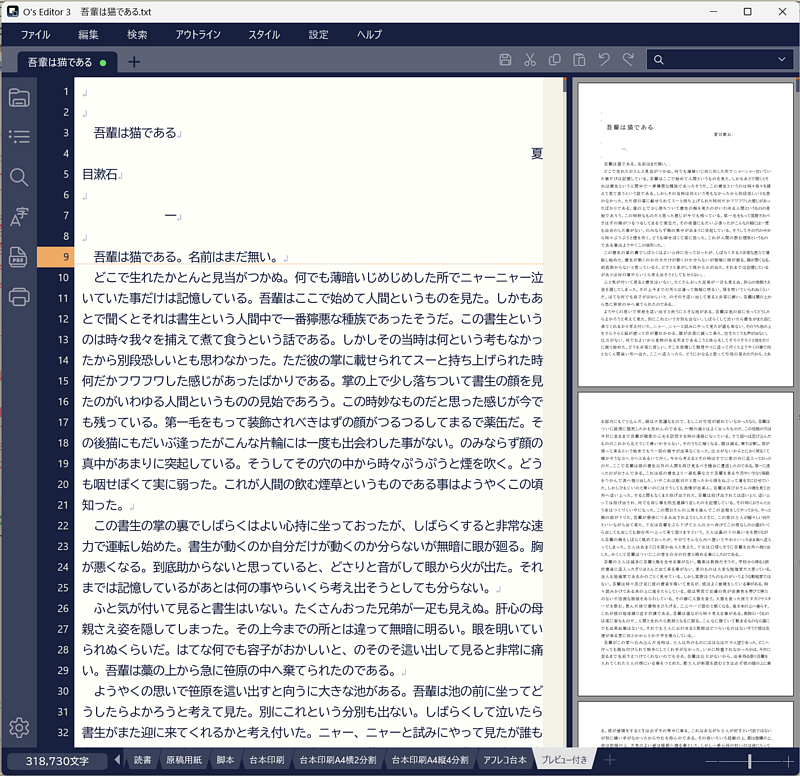Click the title text 吾輩は猫である on line 3

pos(135,133)
